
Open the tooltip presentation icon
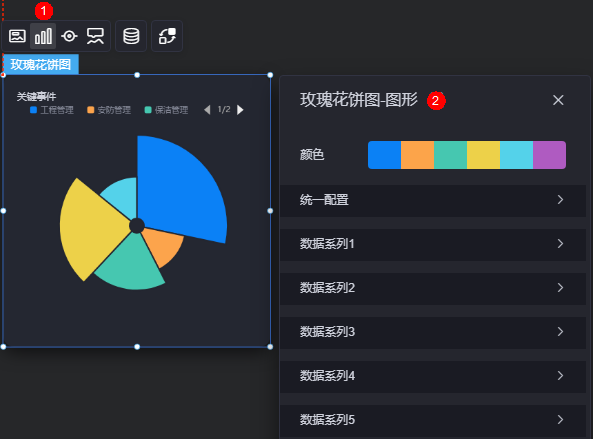[x=95, y=36]
